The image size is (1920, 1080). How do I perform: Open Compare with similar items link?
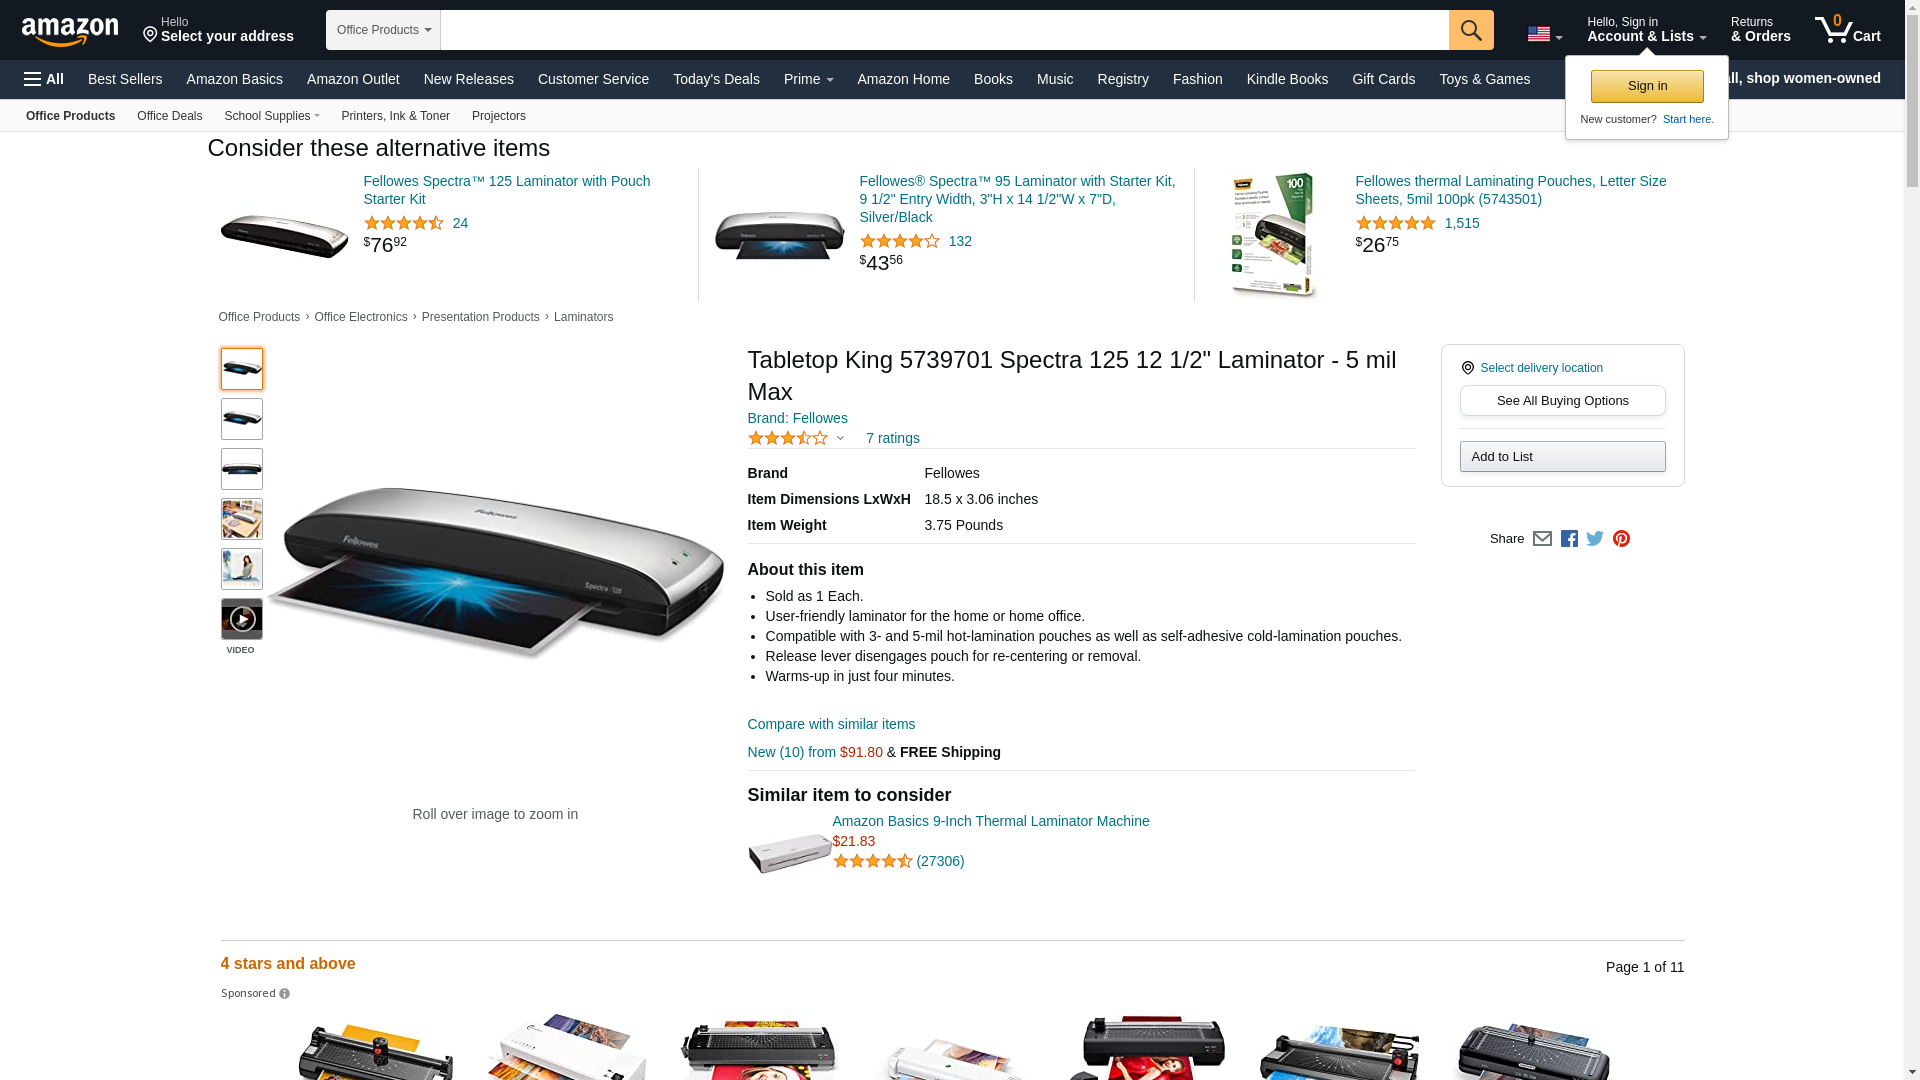tap(831, 724)
